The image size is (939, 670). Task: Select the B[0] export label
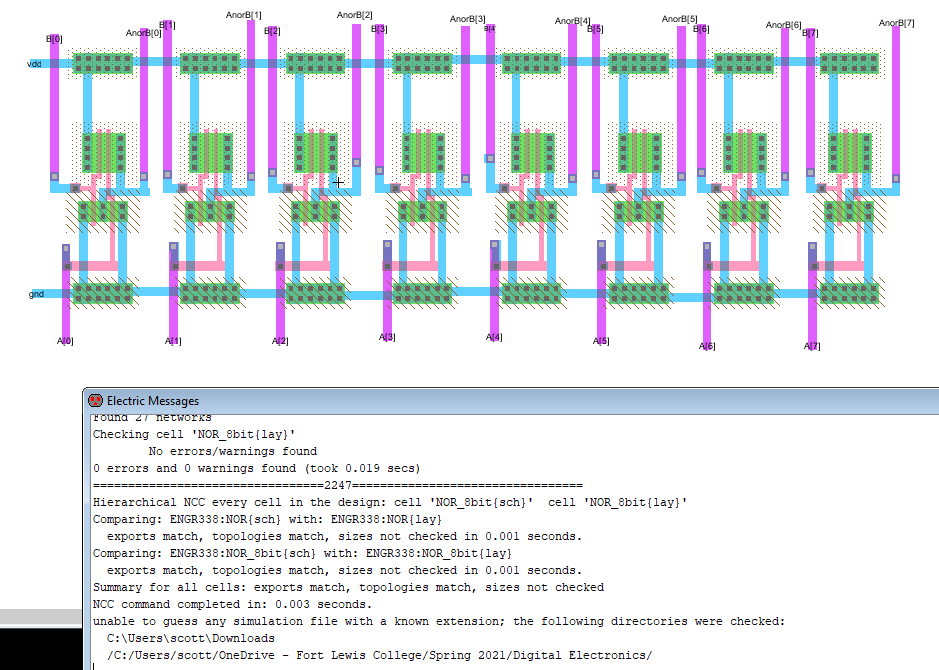pyautogui.click(x=54, y=39)
